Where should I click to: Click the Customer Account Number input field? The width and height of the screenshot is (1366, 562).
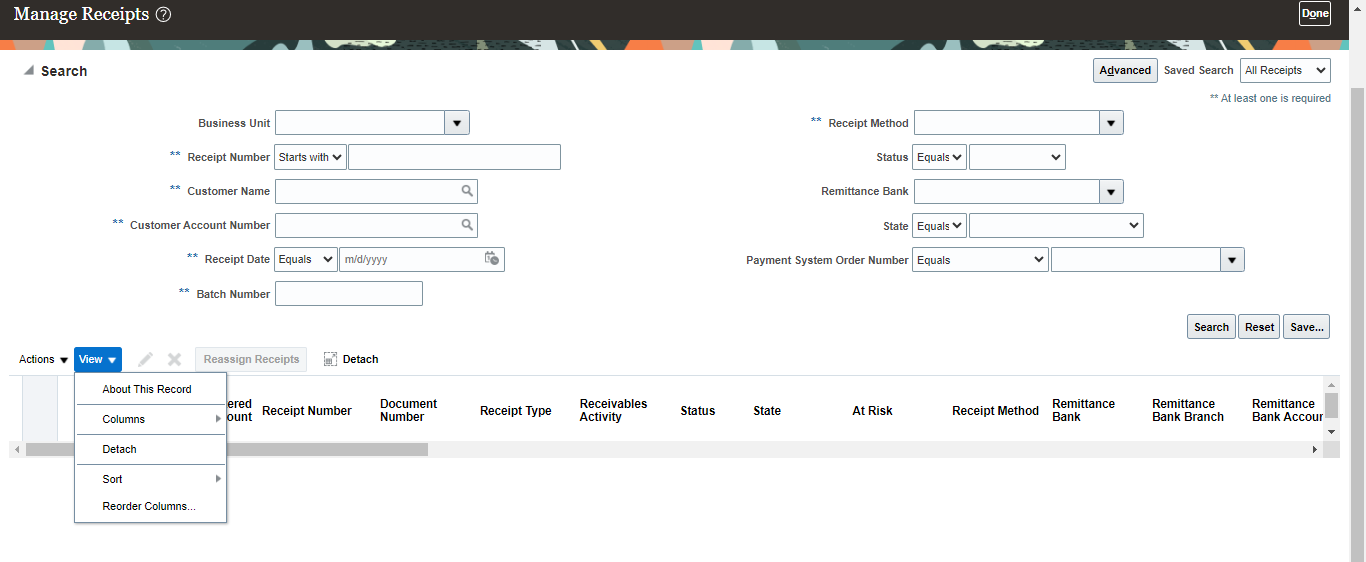367,225
